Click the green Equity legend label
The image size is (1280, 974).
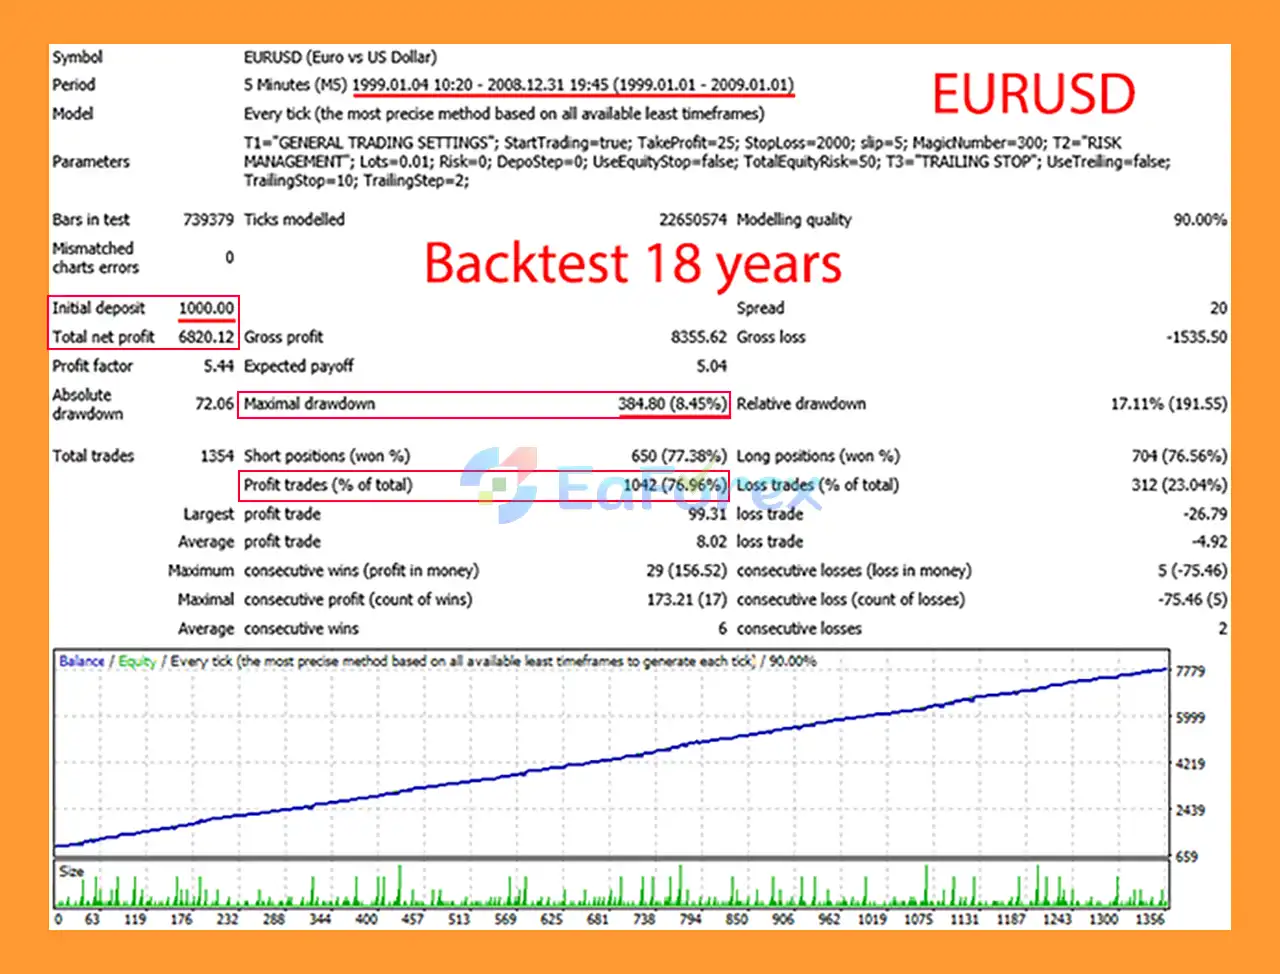point(138,661)
